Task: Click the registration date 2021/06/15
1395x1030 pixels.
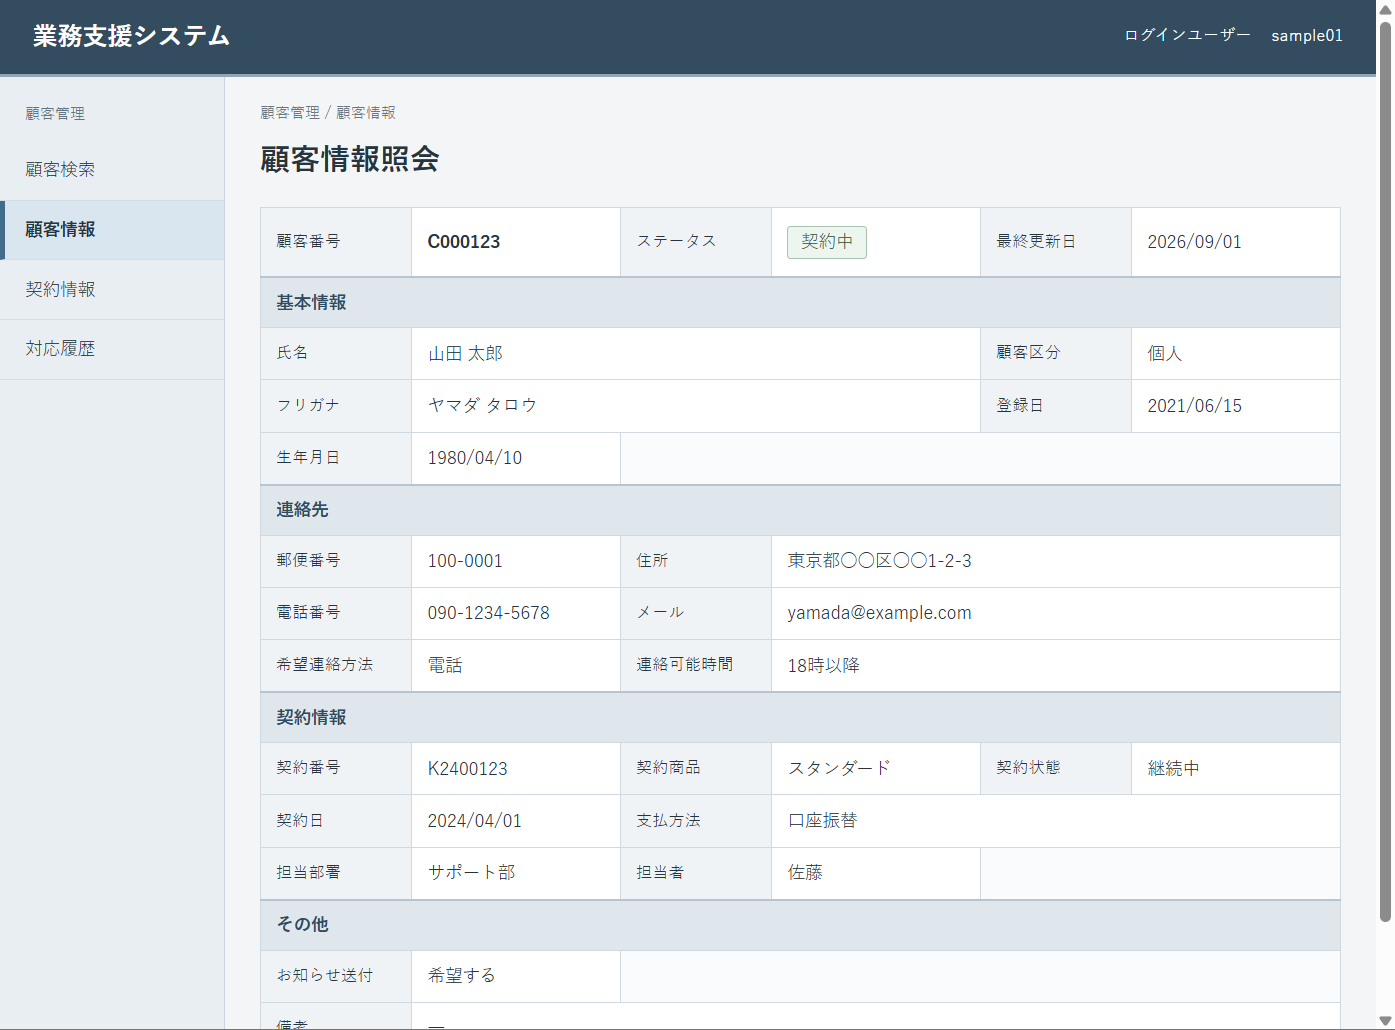Action: 1194,406
